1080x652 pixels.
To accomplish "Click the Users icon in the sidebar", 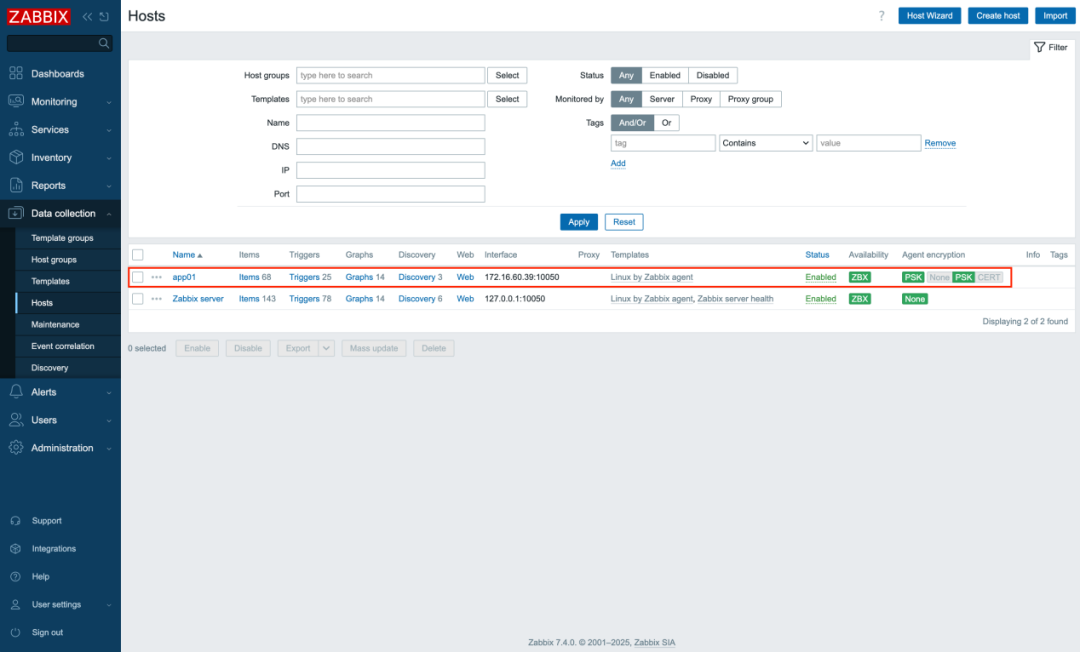I will (16, 420).
